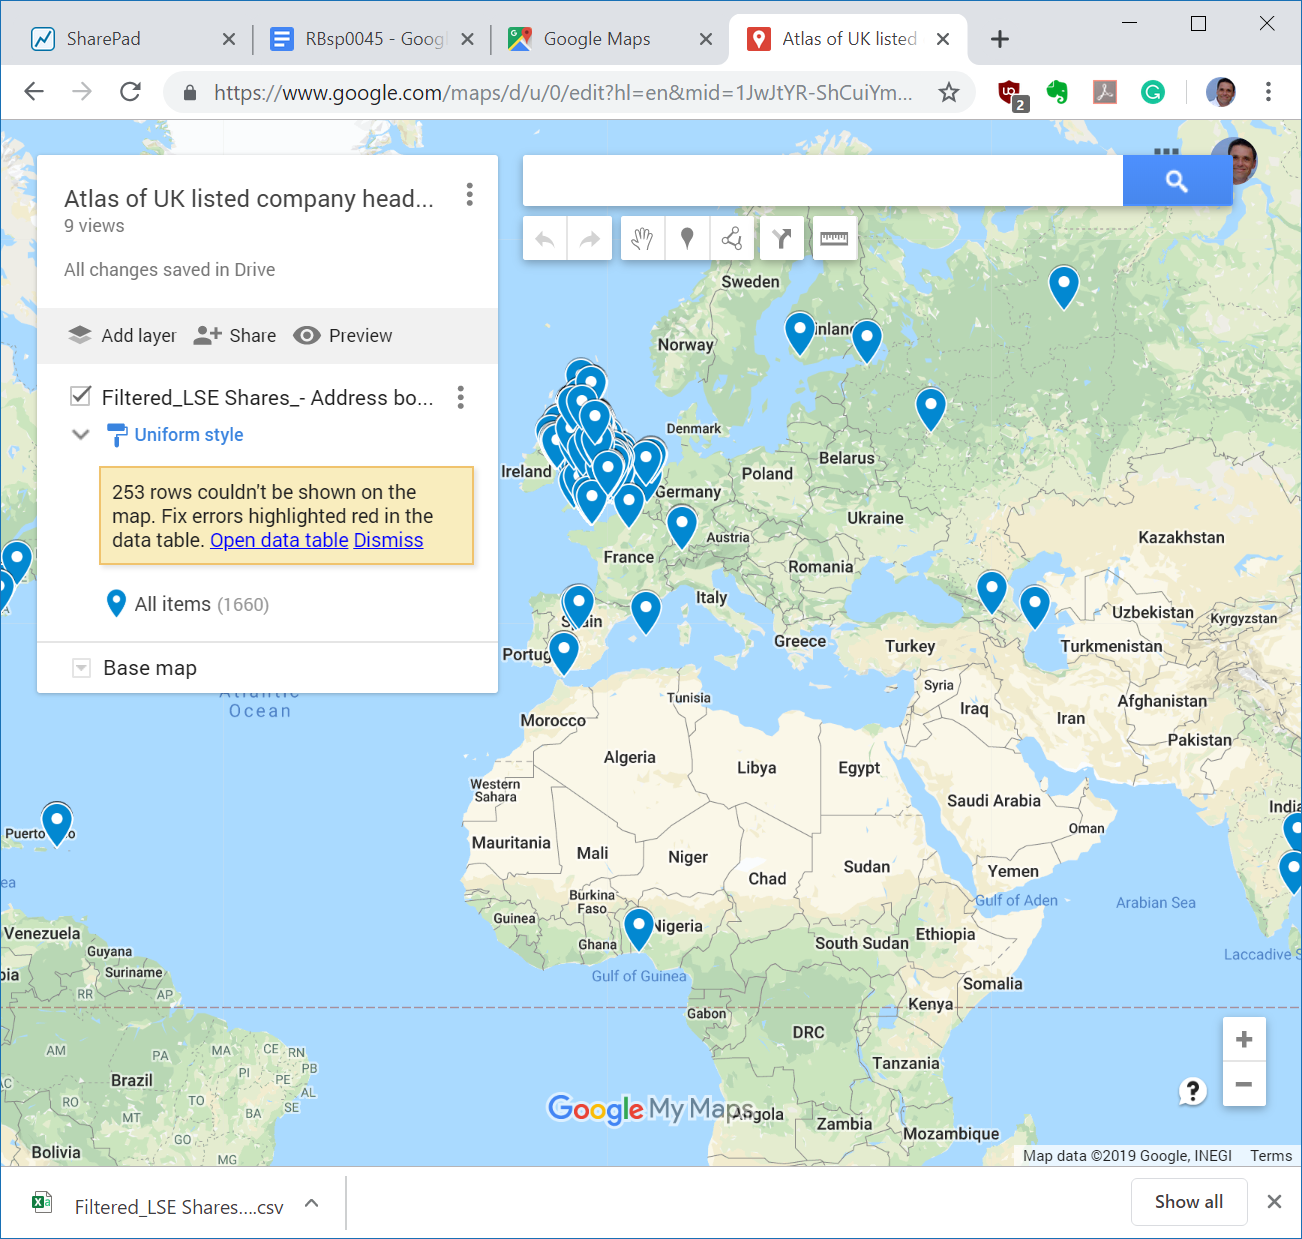Select the Measure distances ruler tool
This screenshot has height=1239, width=1302.
834,239
